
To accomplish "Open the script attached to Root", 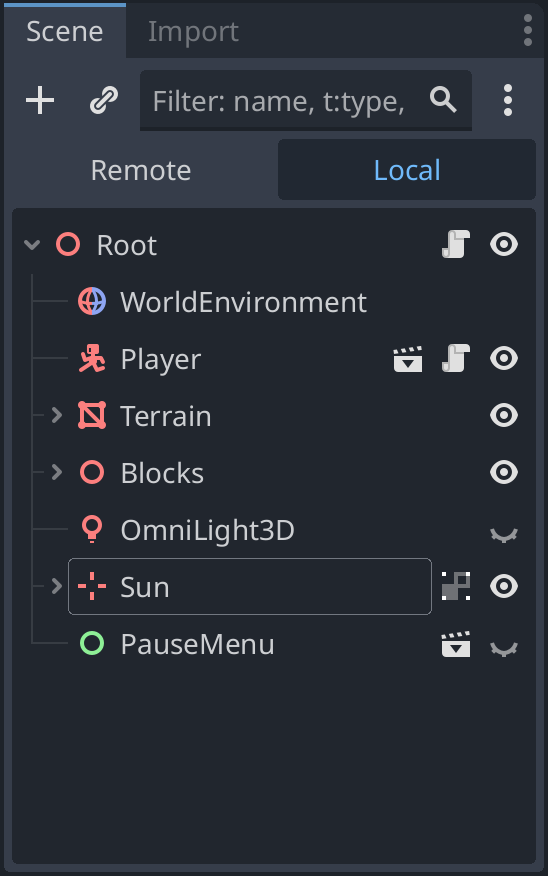I will [456, 245].
